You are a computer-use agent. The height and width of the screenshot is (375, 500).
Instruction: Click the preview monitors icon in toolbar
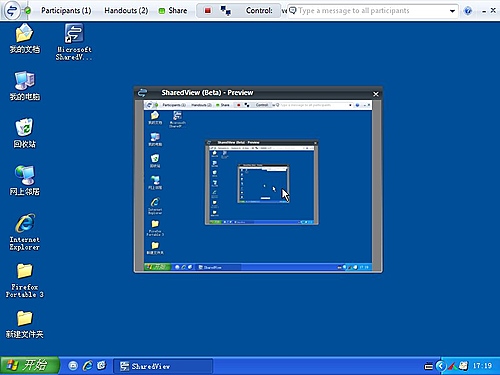tap(226, 11)
